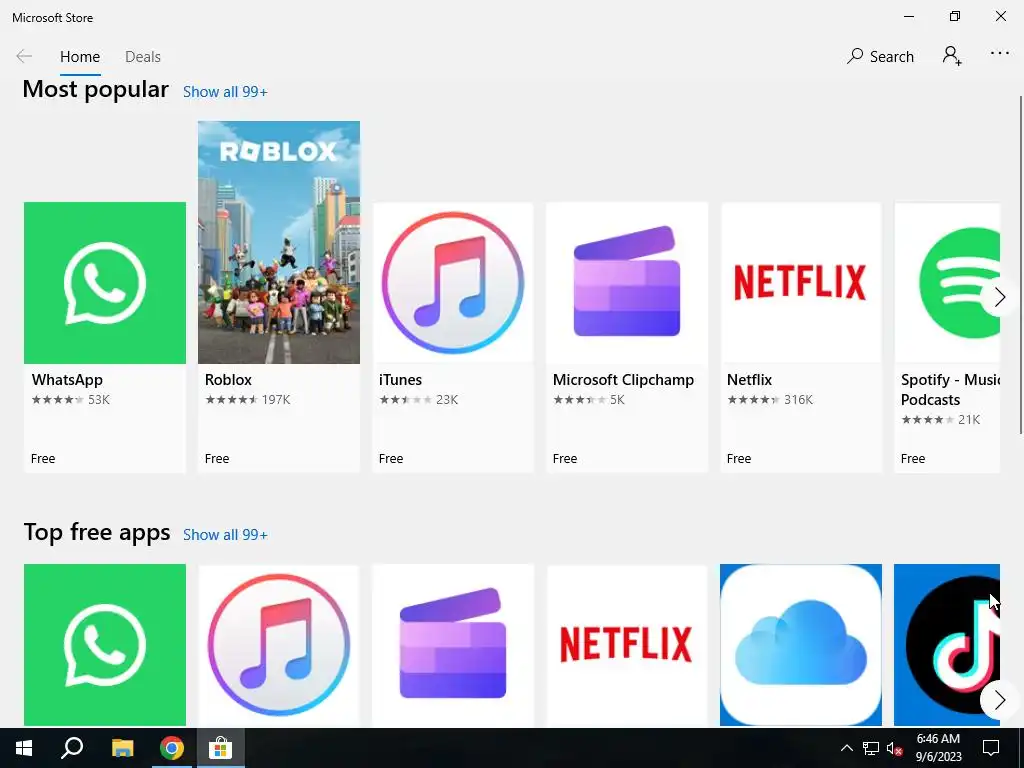1024x768 pixels.
Task: Advance Top free apps row with right chevron
Action: pos(999,701)
